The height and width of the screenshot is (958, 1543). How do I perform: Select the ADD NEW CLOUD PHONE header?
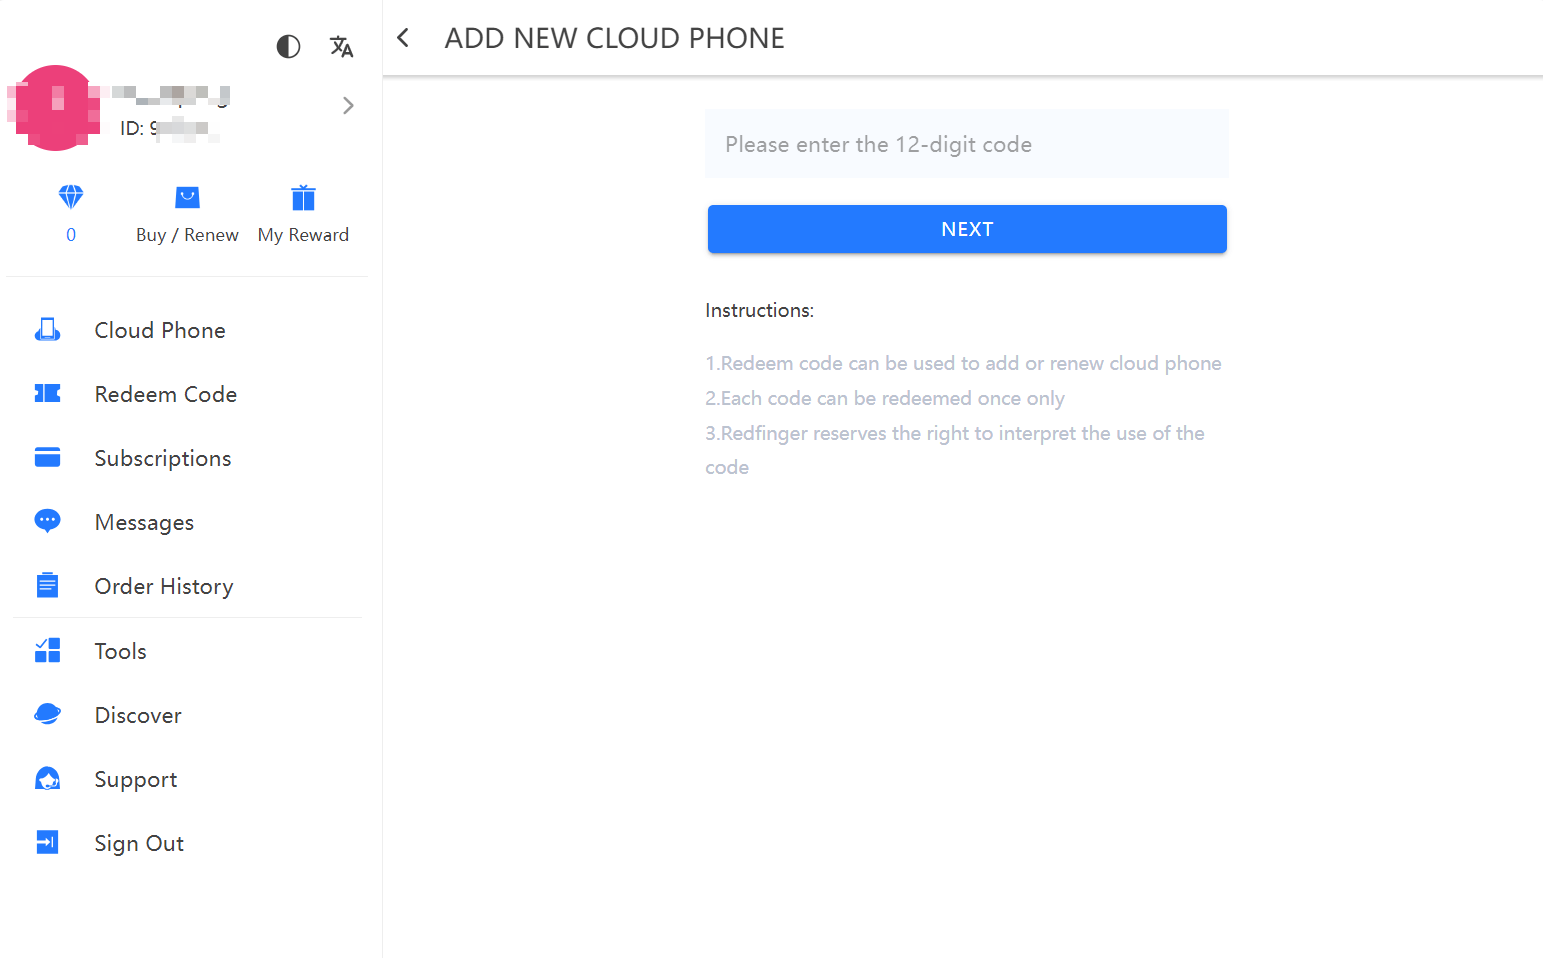(x=614, y=37)
